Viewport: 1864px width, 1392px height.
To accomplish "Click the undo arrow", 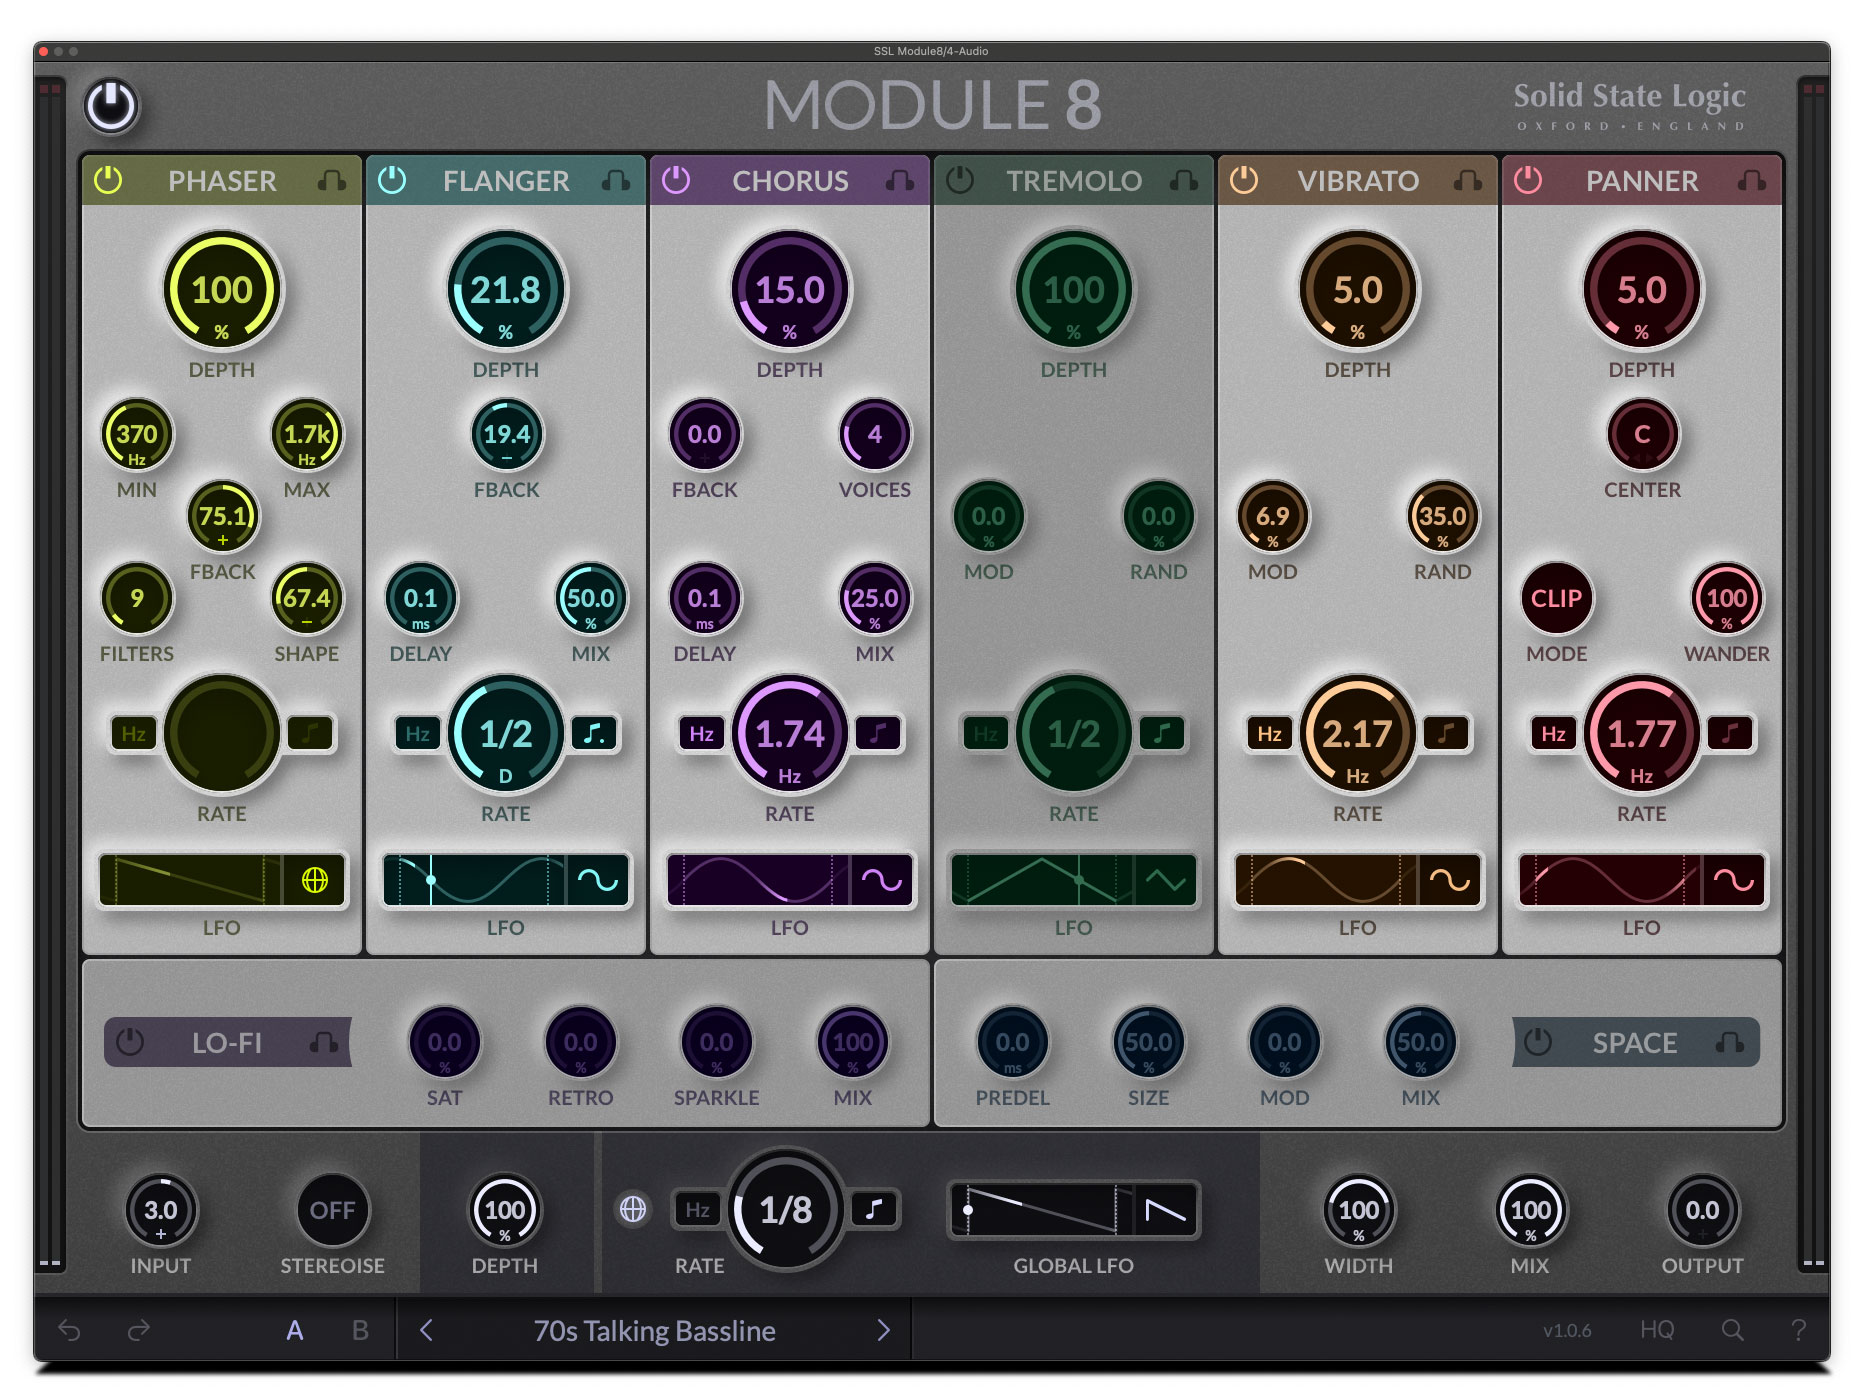I will pos(68,1331).
